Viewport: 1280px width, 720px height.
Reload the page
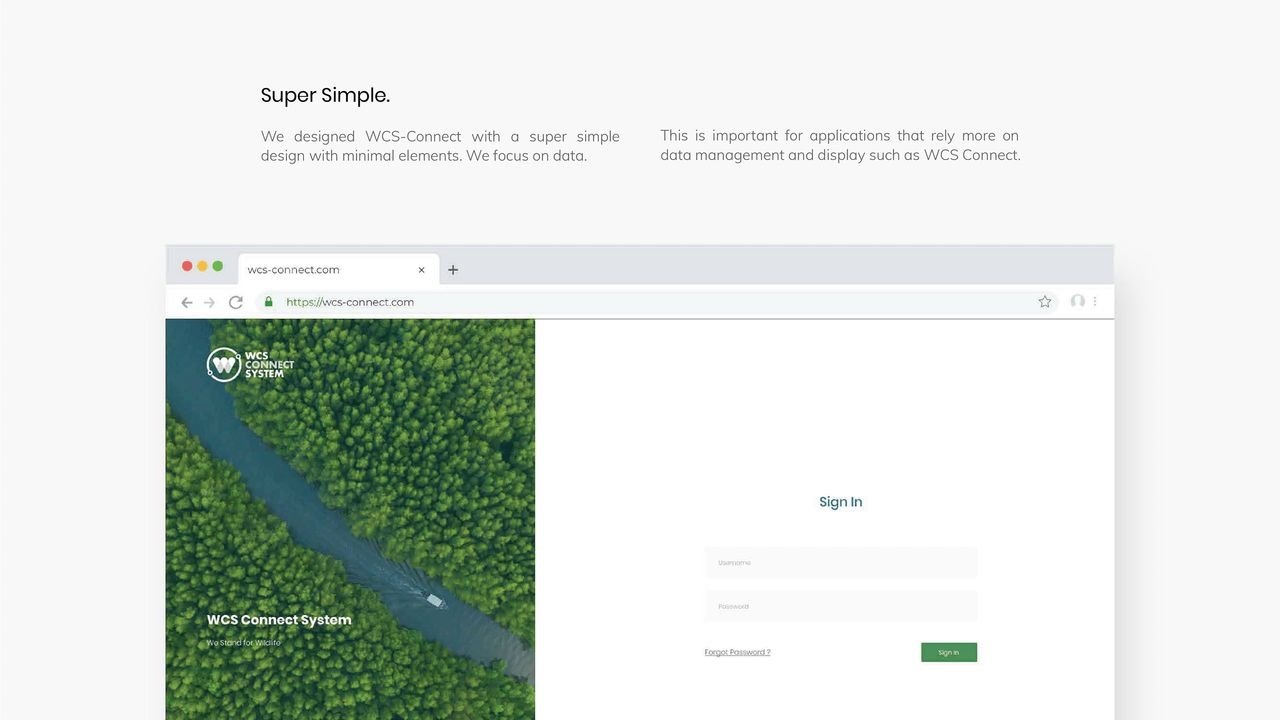coord(236,301)
